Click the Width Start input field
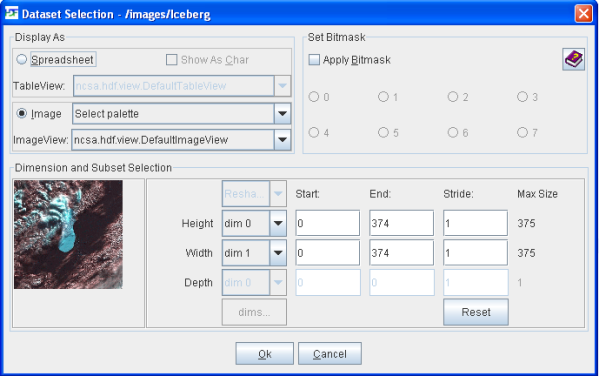 pyautogui.click(x=328, y=253)
